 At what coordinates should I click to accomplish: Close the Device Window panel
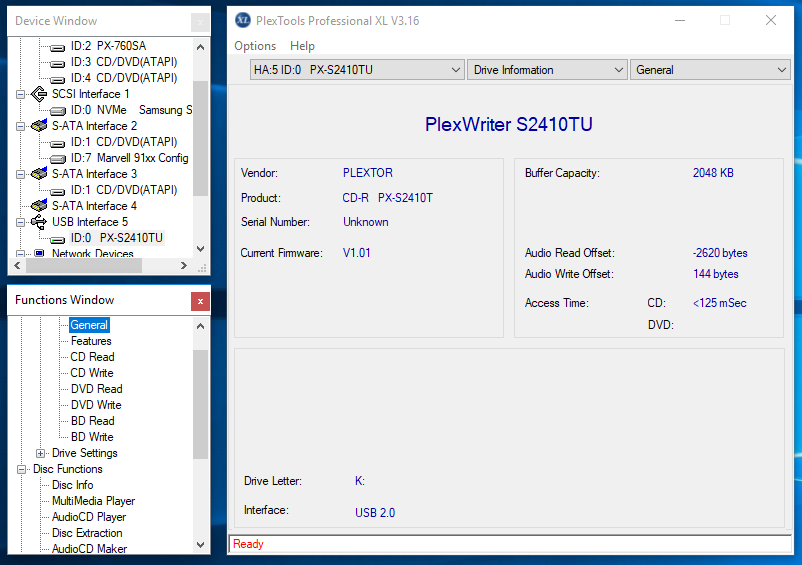pyautogui.click(x=200, y=22)
